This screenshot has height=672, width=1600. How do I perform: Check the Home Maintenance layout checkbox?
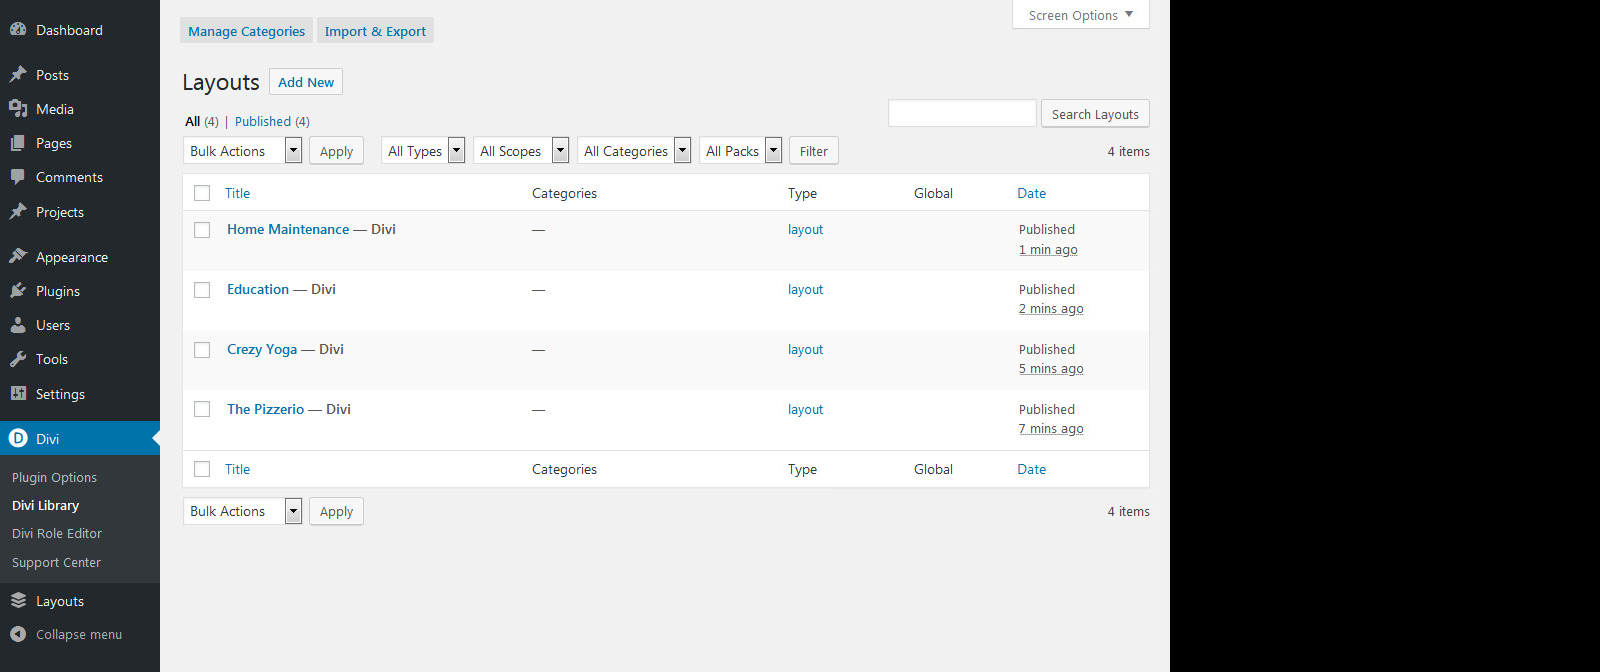coord(202,230)
